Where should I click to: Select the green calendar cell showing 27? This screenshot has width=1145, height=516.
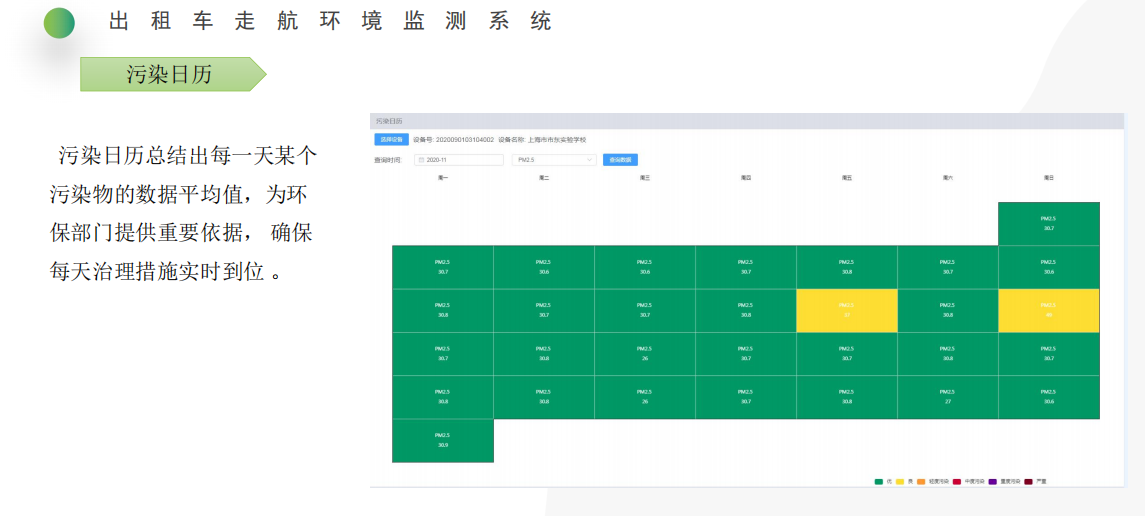tap(948, 397)
